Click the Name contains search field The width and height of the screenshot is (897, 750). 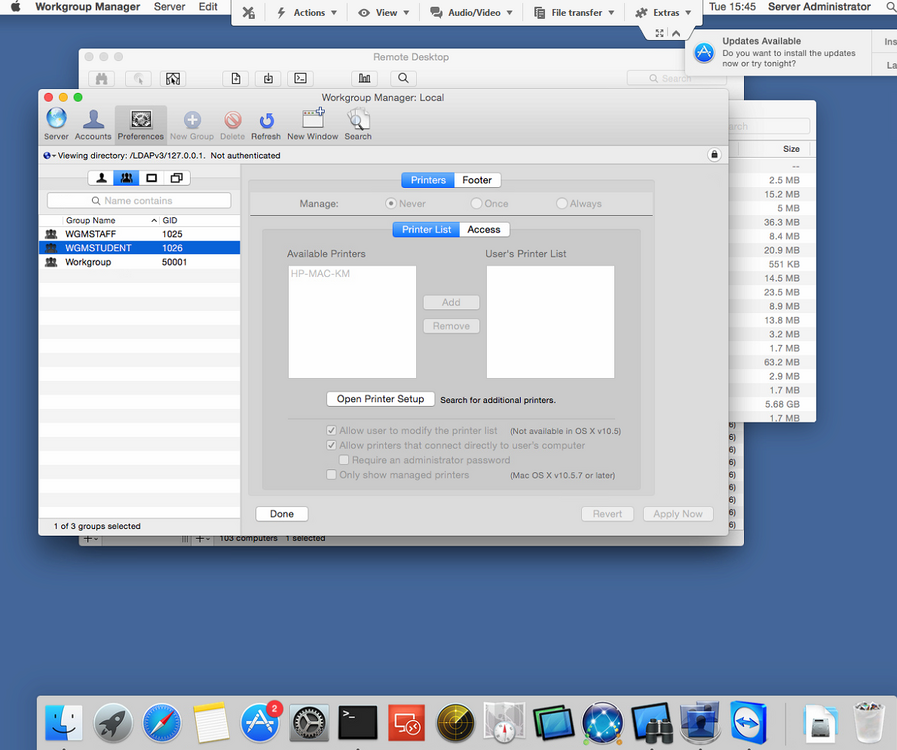(139, 201)
